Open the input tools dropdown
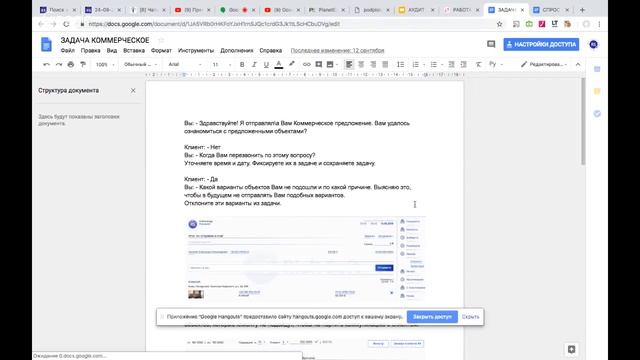The image size is (640, 360). (x=496, y=64)
